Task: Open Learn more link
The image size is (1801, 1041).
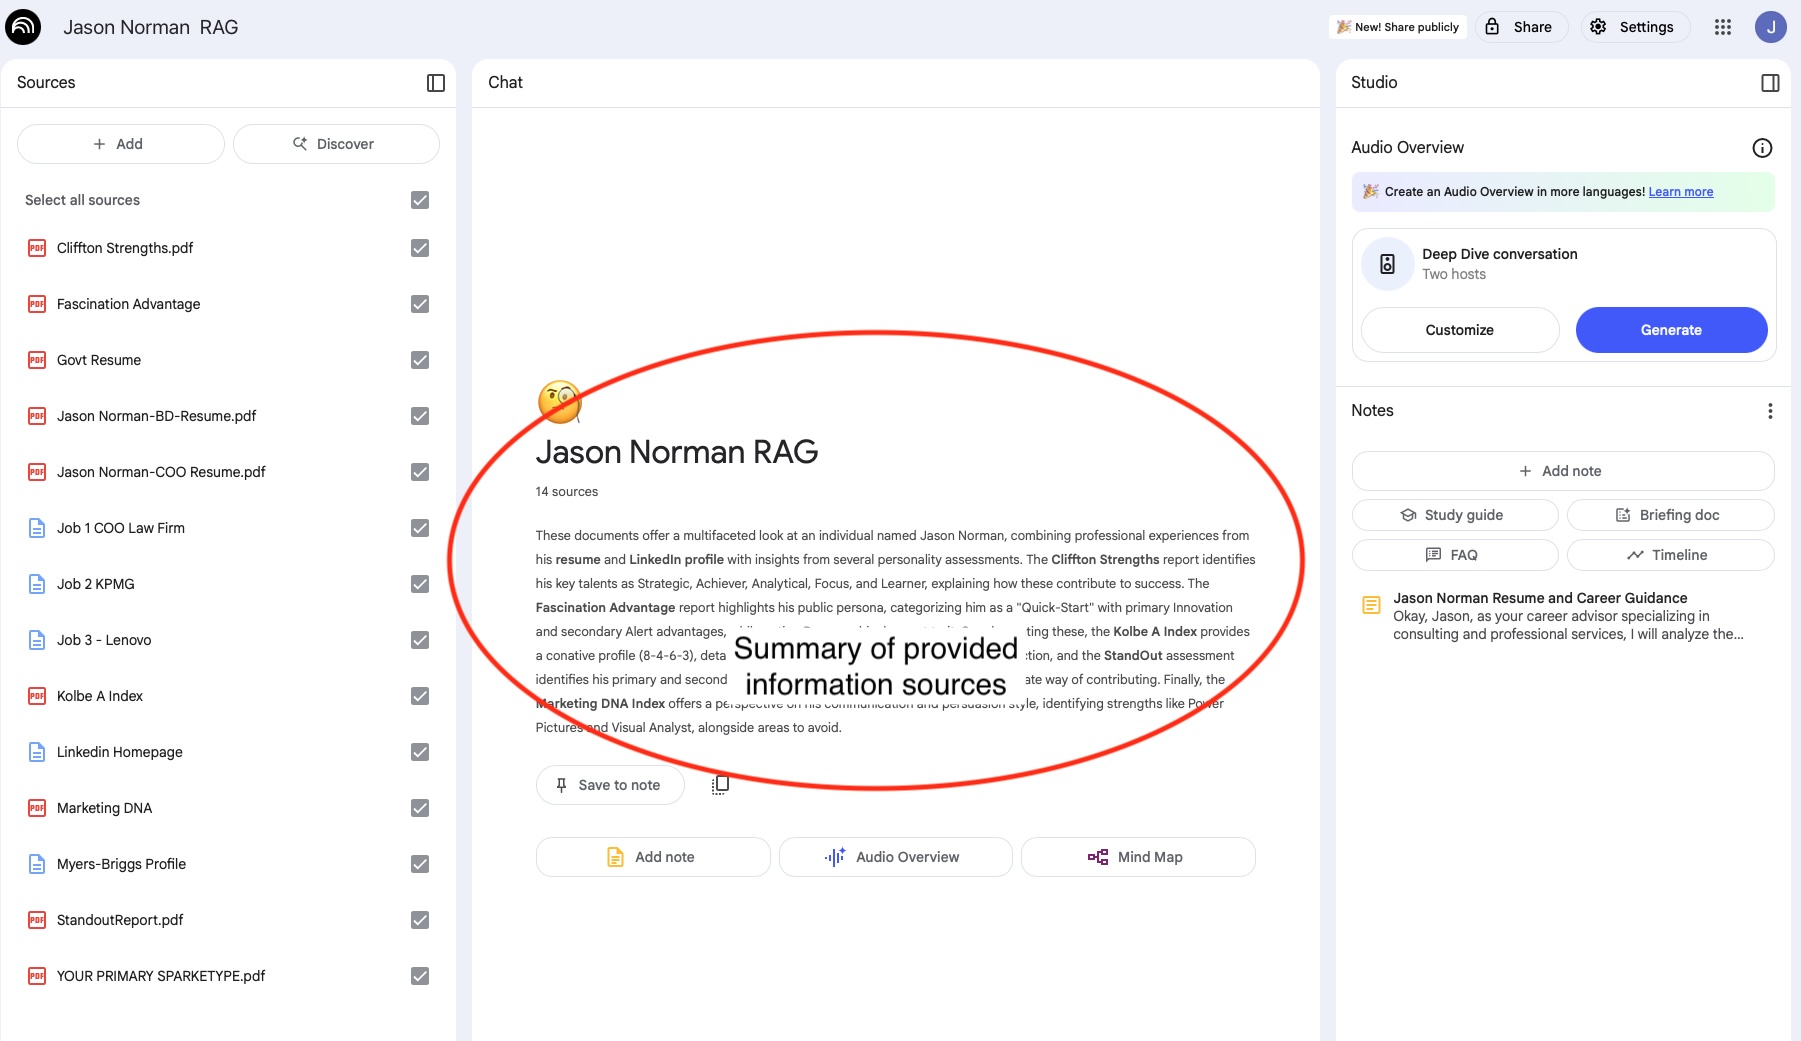Action: (x=1680, y=192)
